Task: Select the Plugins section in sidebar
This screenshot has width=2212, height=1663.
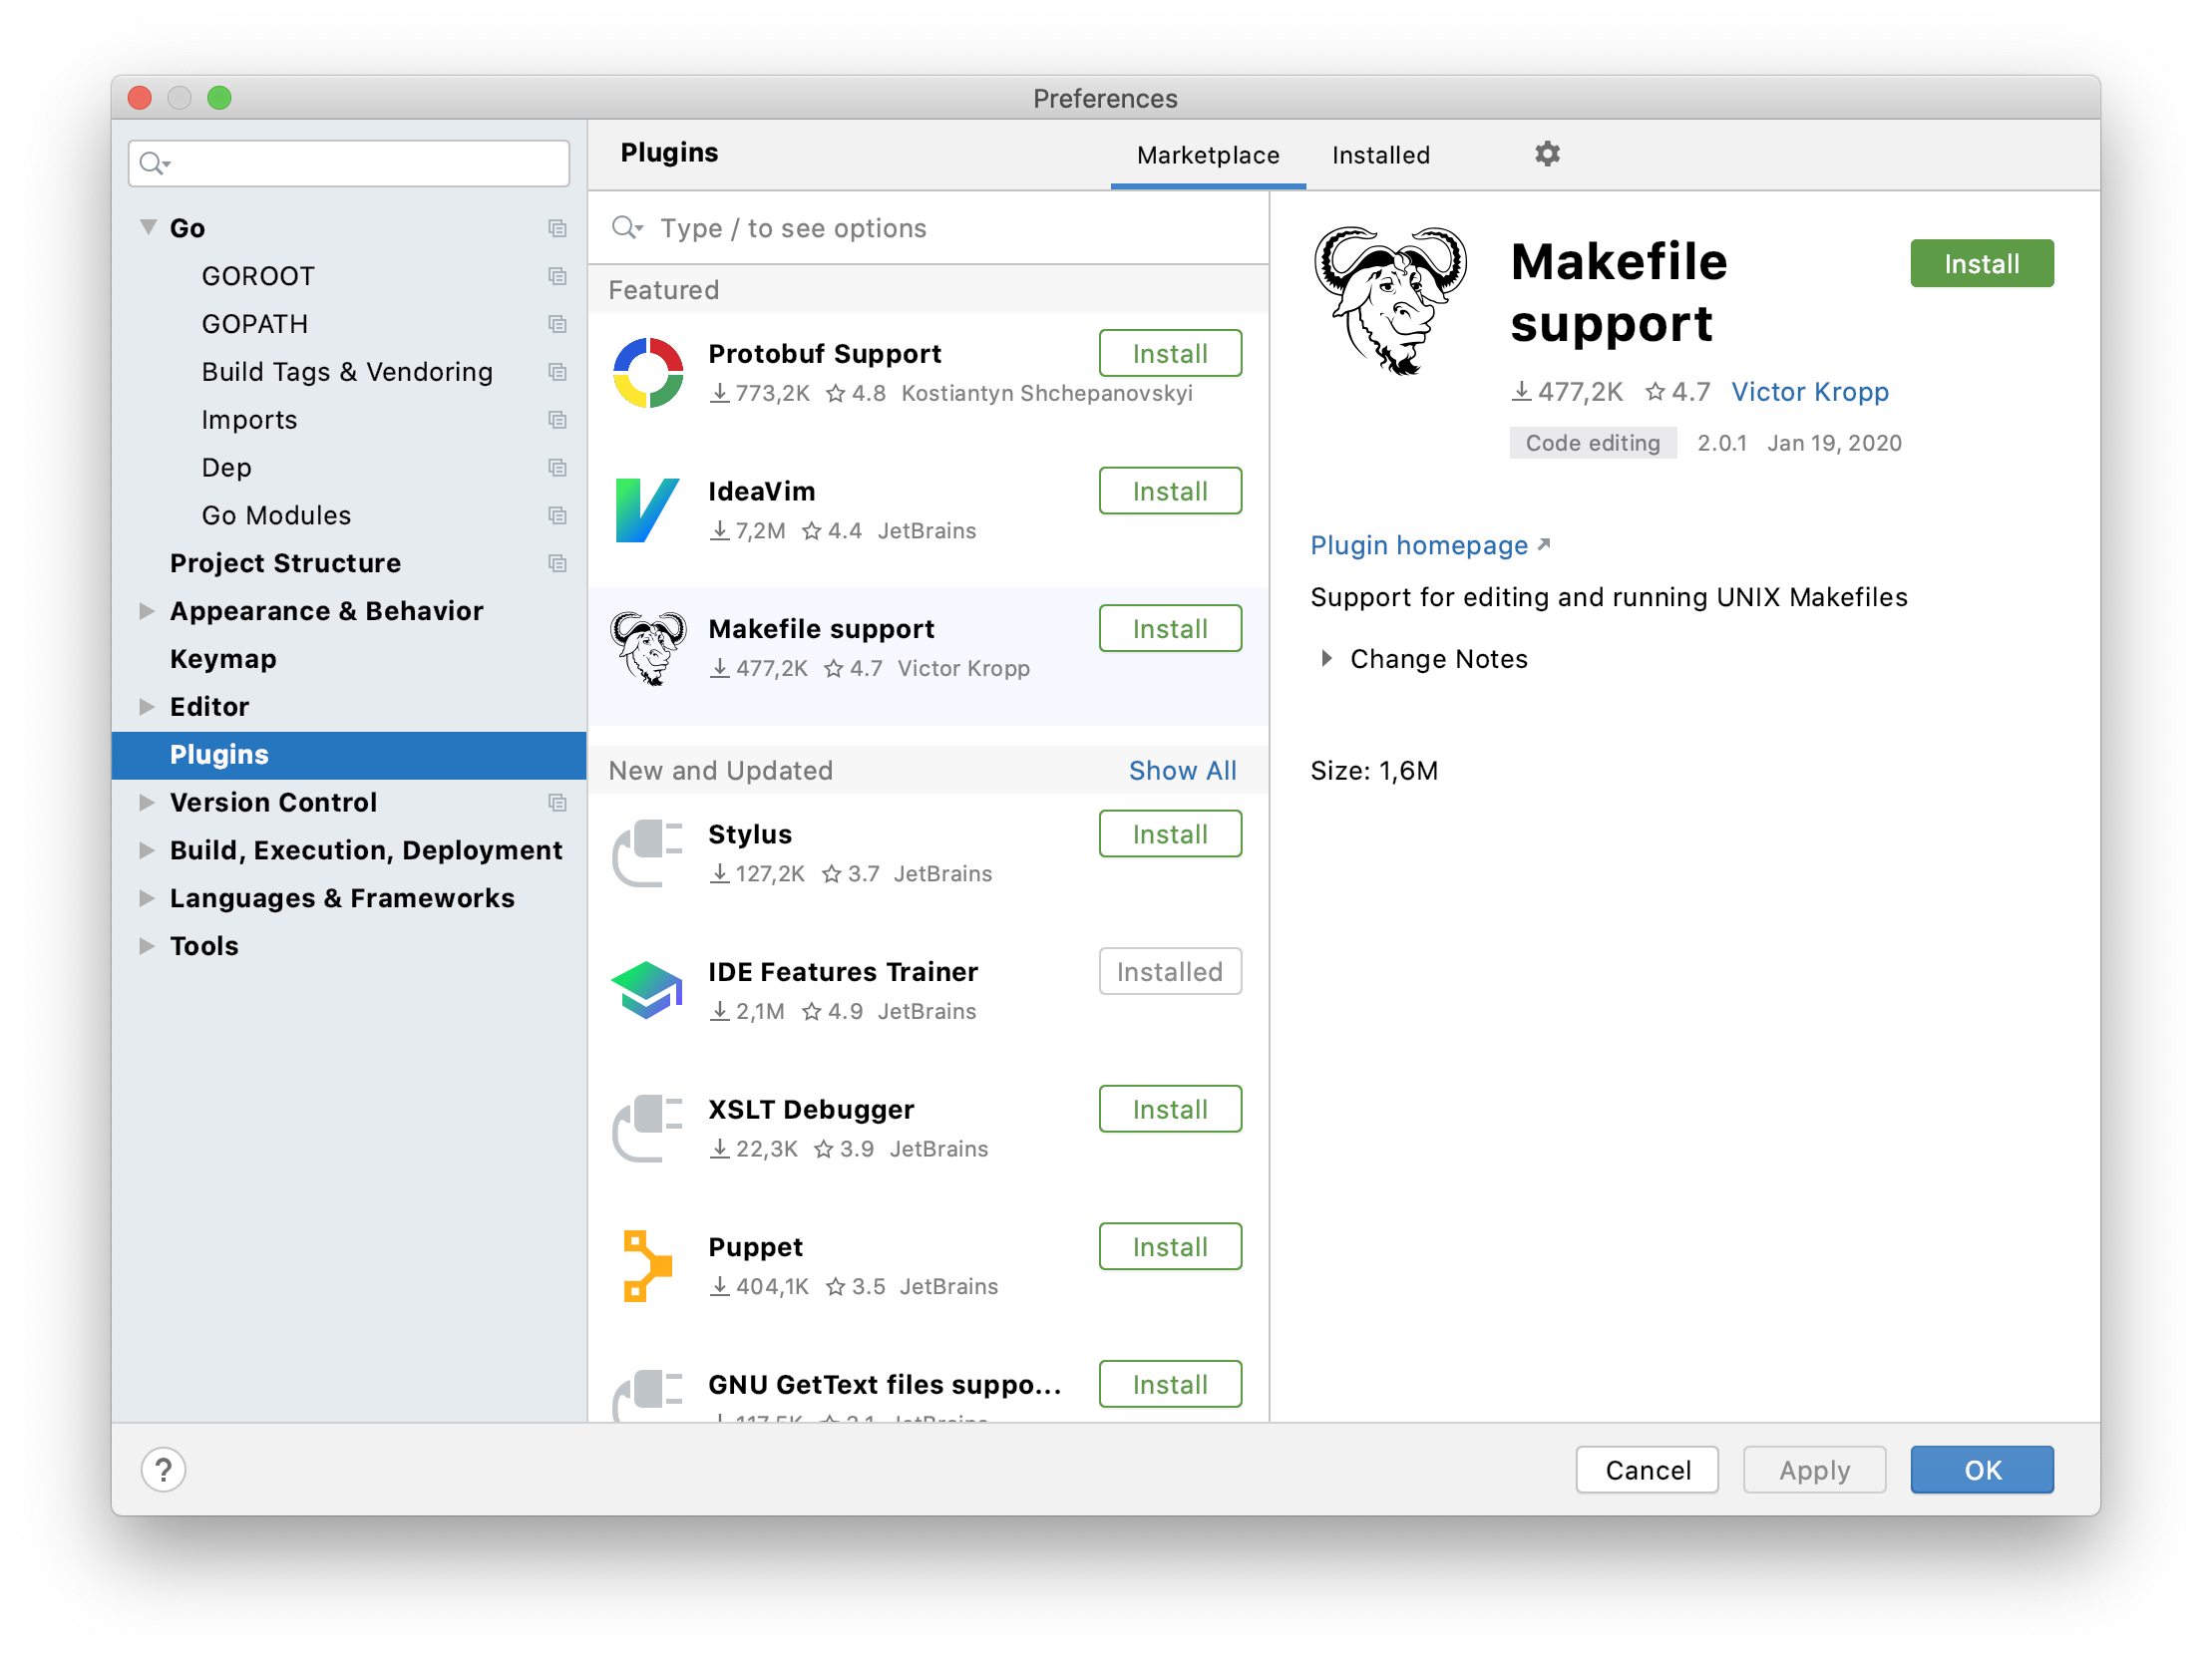Action: coord(220,753)
